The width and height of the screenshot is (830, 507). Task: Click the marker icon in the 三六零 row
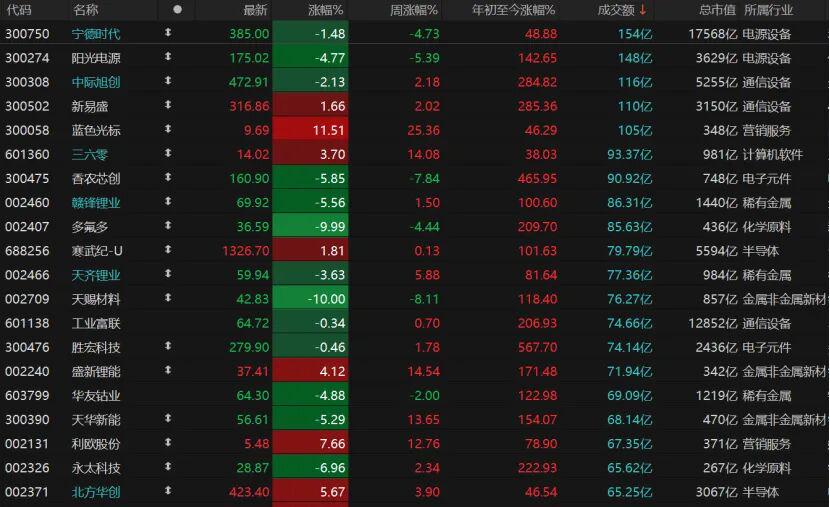[x=167, y=154]
